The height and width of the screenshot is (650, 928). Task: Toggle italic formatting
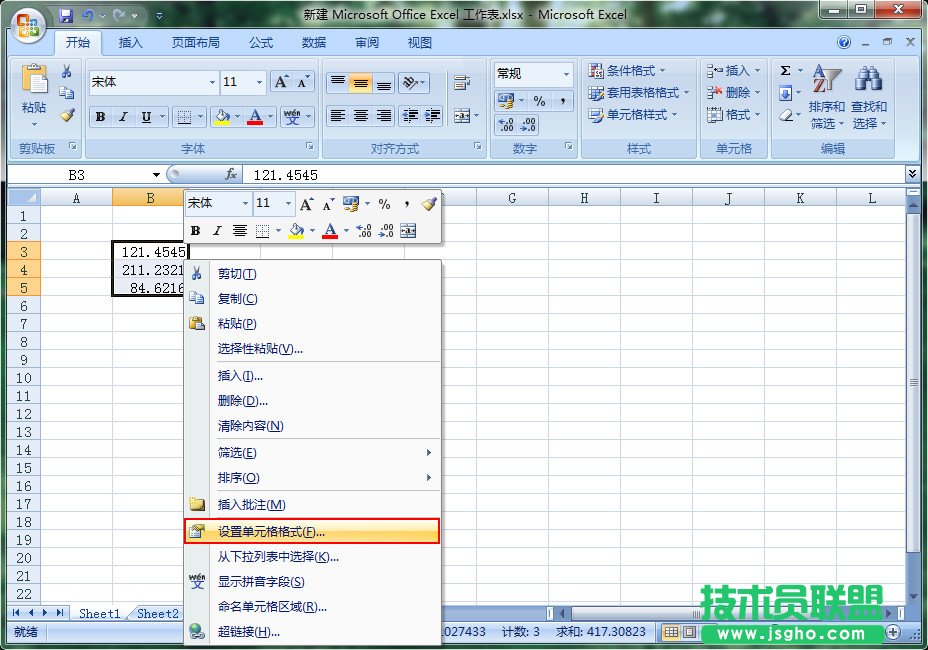coord(123,116)
